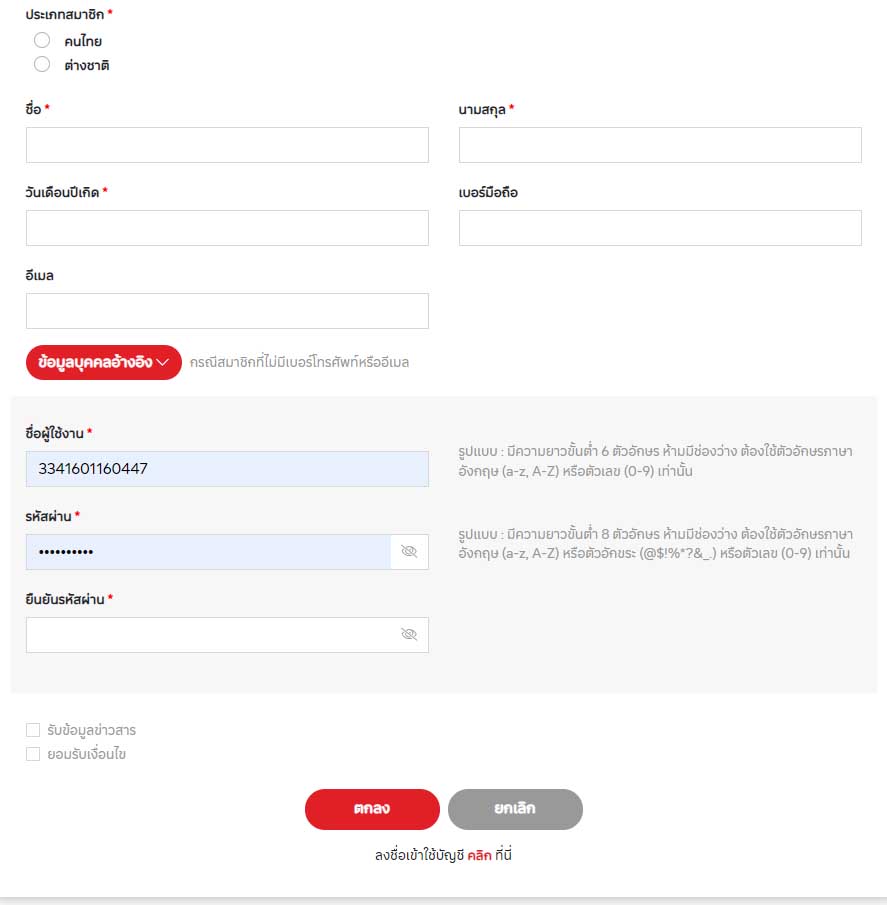Focus the ยืนยันรหัสผ่าน confirm password box
This screenshot has height=905, width=887.
[x=210, y=635]
